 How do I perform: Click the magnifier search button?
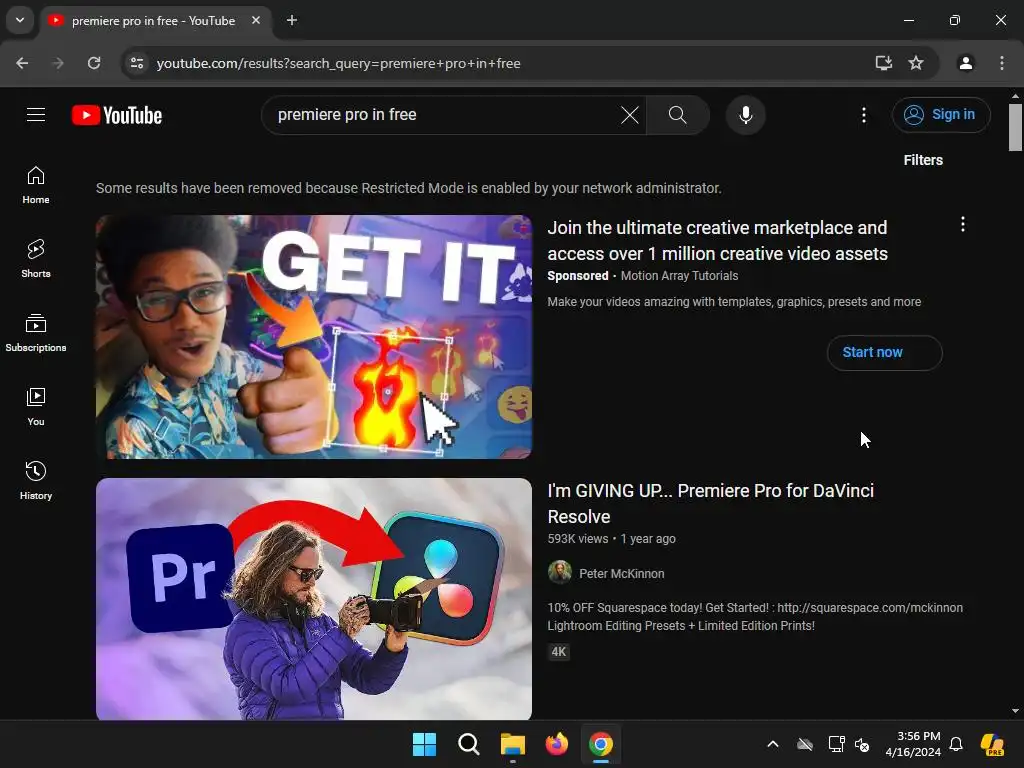678,115
